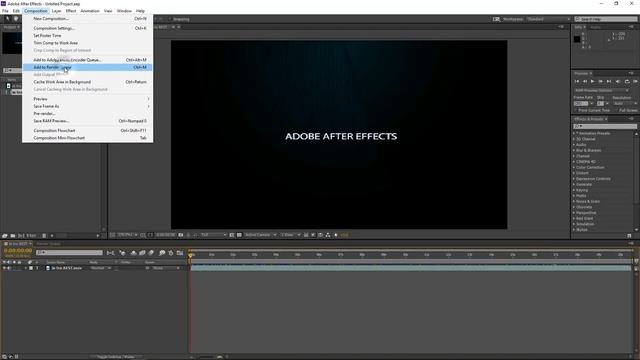Image resolution: width=640 pixels, height=360 pixels.
Task: Click the next frame button in Preview panel
Action: (600, 82)
